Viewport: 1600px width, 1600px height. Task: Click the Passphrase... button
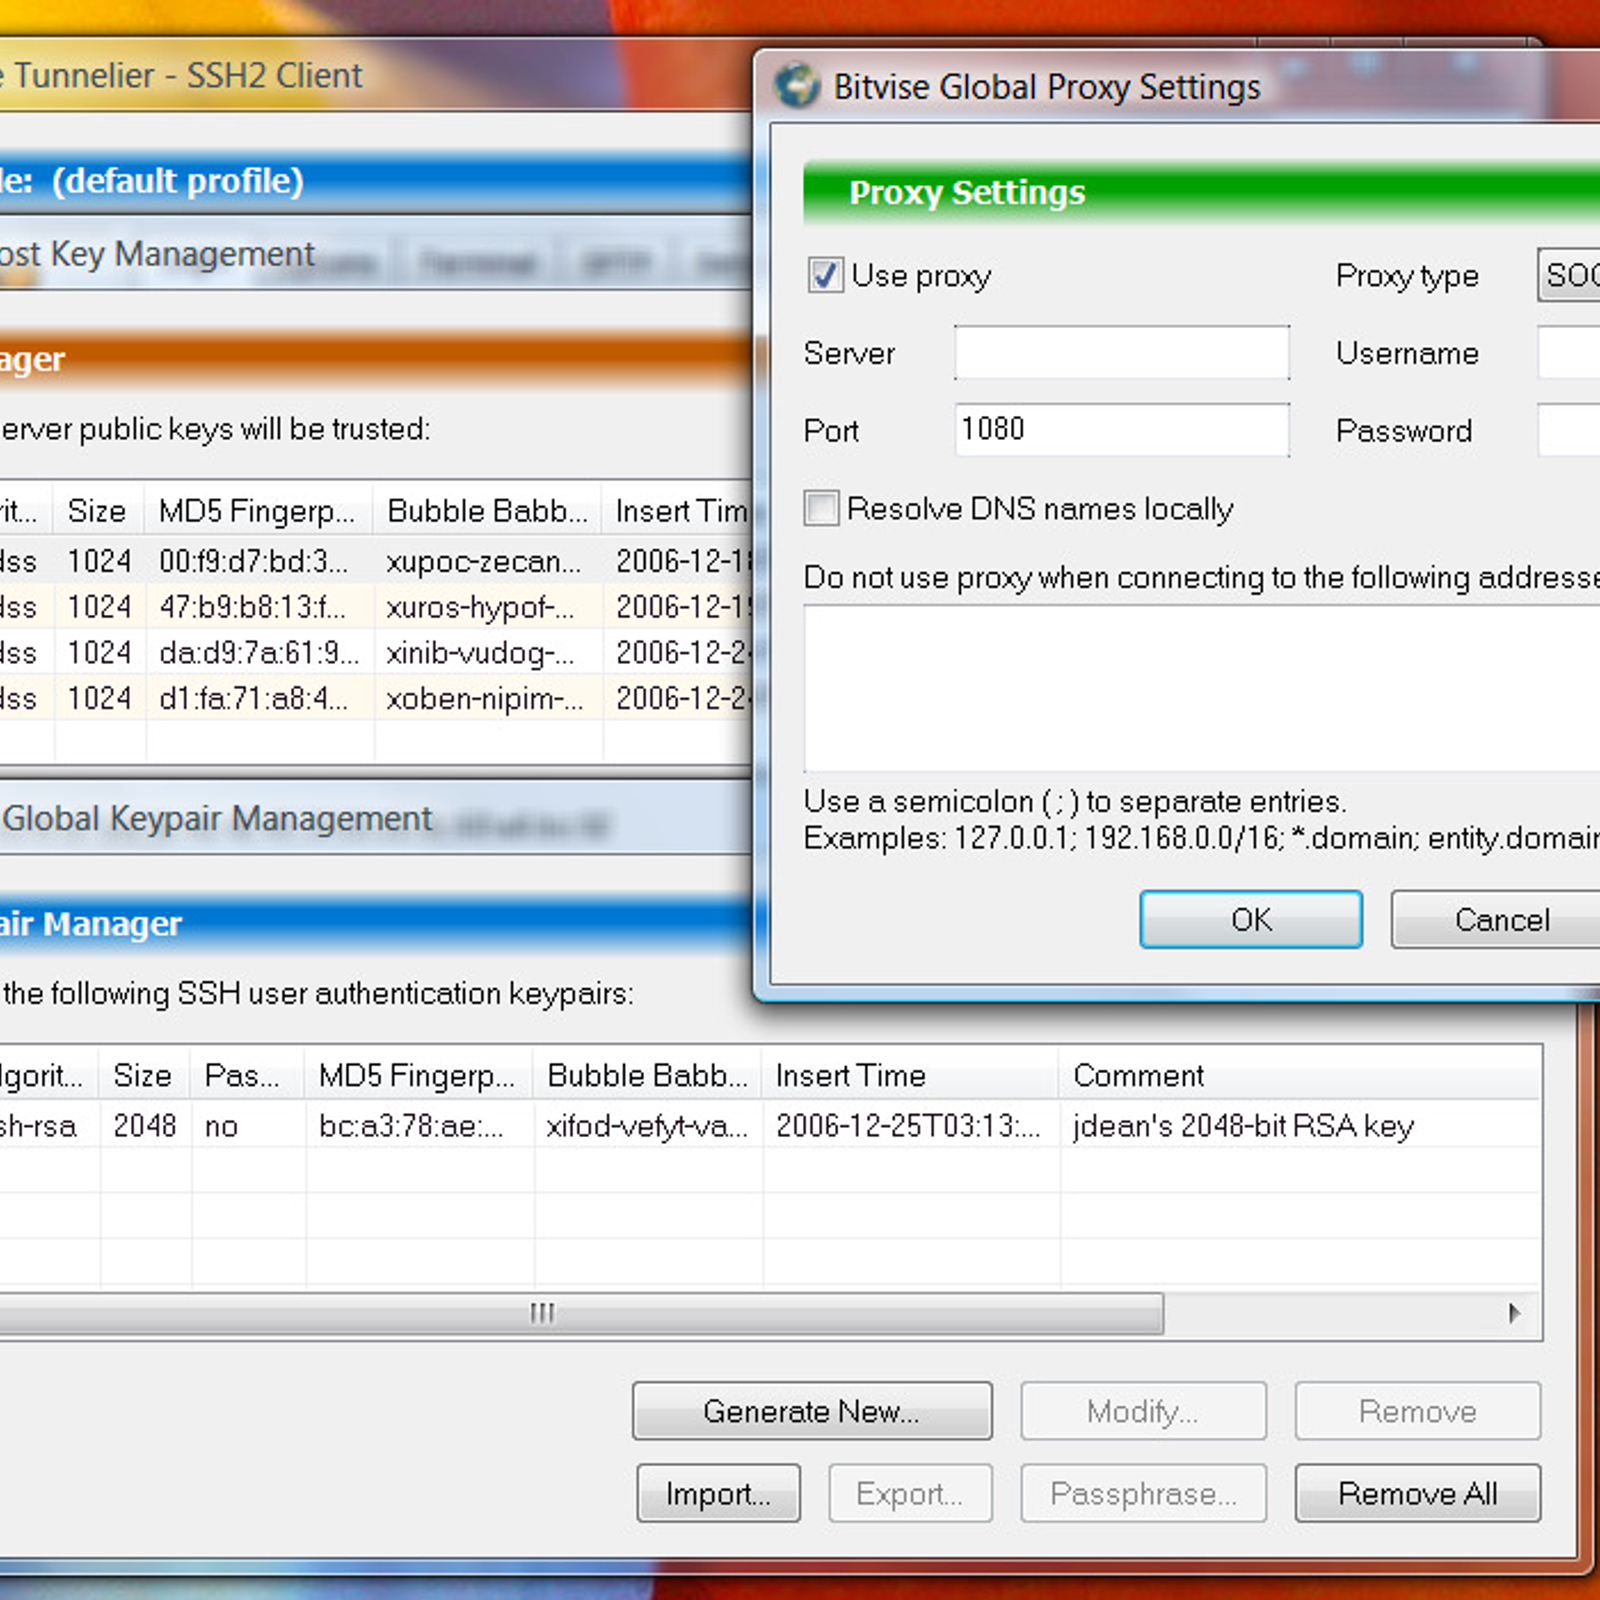(x=1143, y=1493)
